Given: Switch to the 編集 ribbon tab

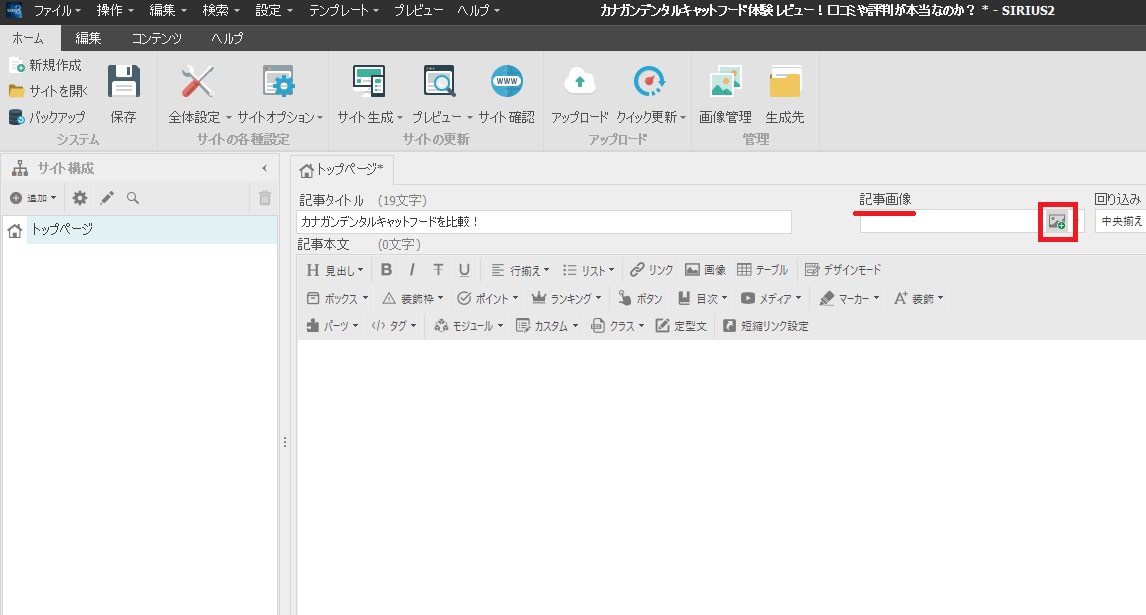Looking at the screenshot, I should click(x=88, y=38).
